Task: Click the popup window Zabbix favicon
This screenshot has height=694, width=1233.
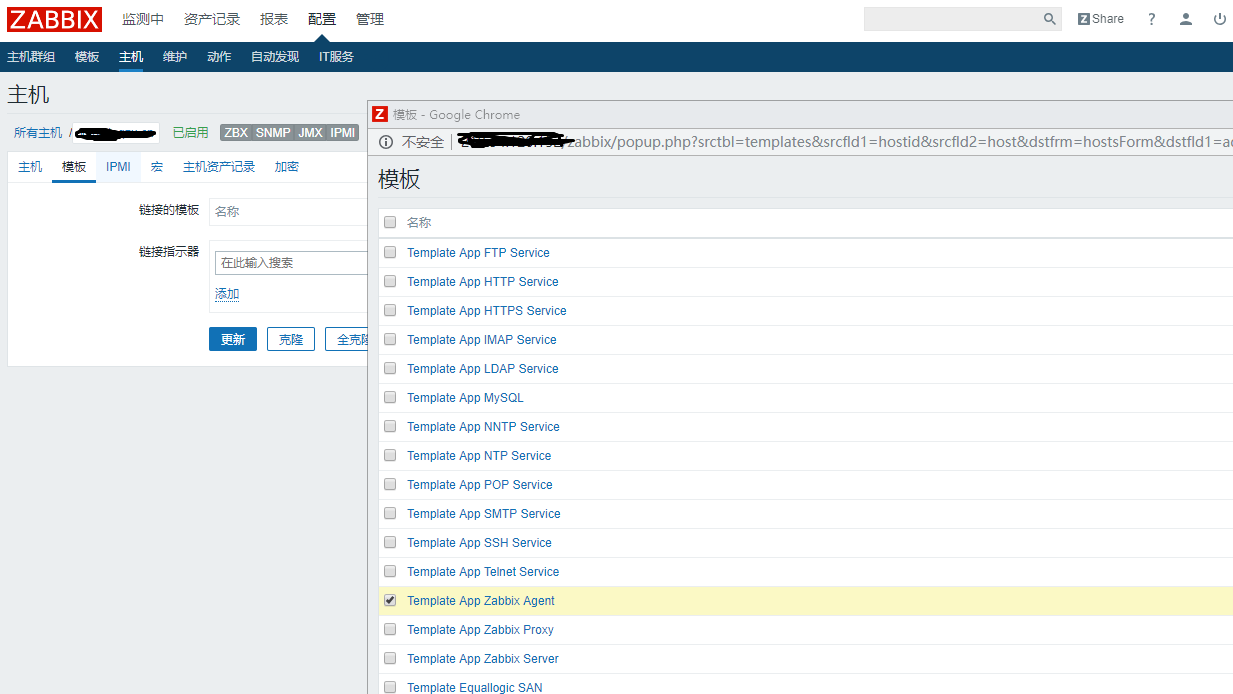Action: (380, 114)
